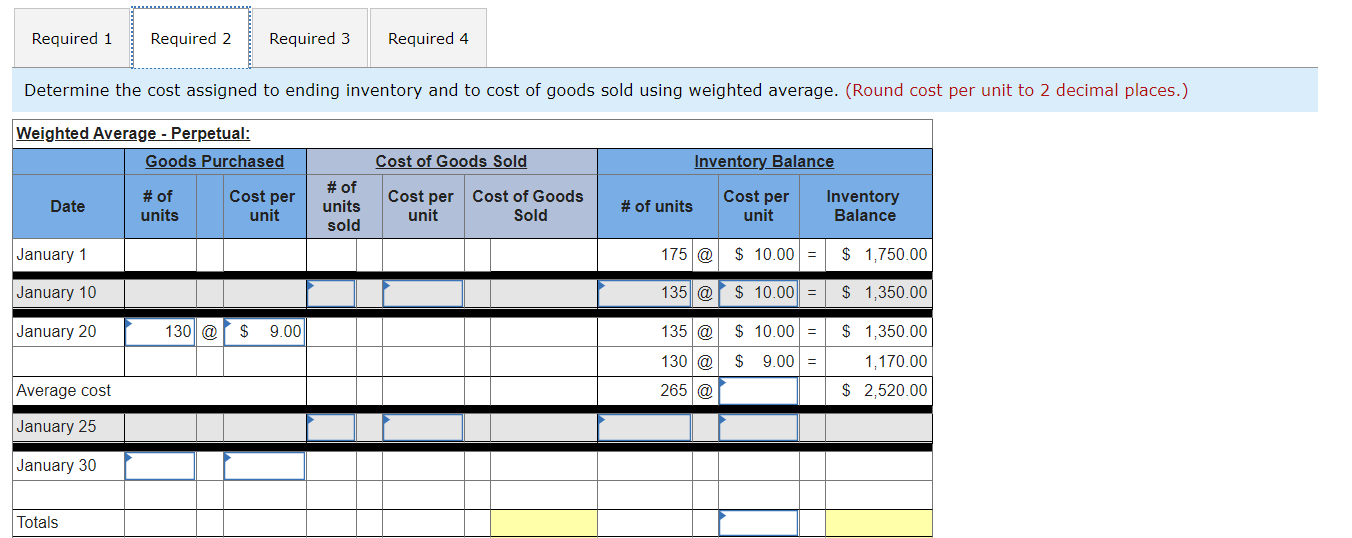The image size is (1352, 538).
Task: Click the Inventory Balance section header
Action: point(764,161)
